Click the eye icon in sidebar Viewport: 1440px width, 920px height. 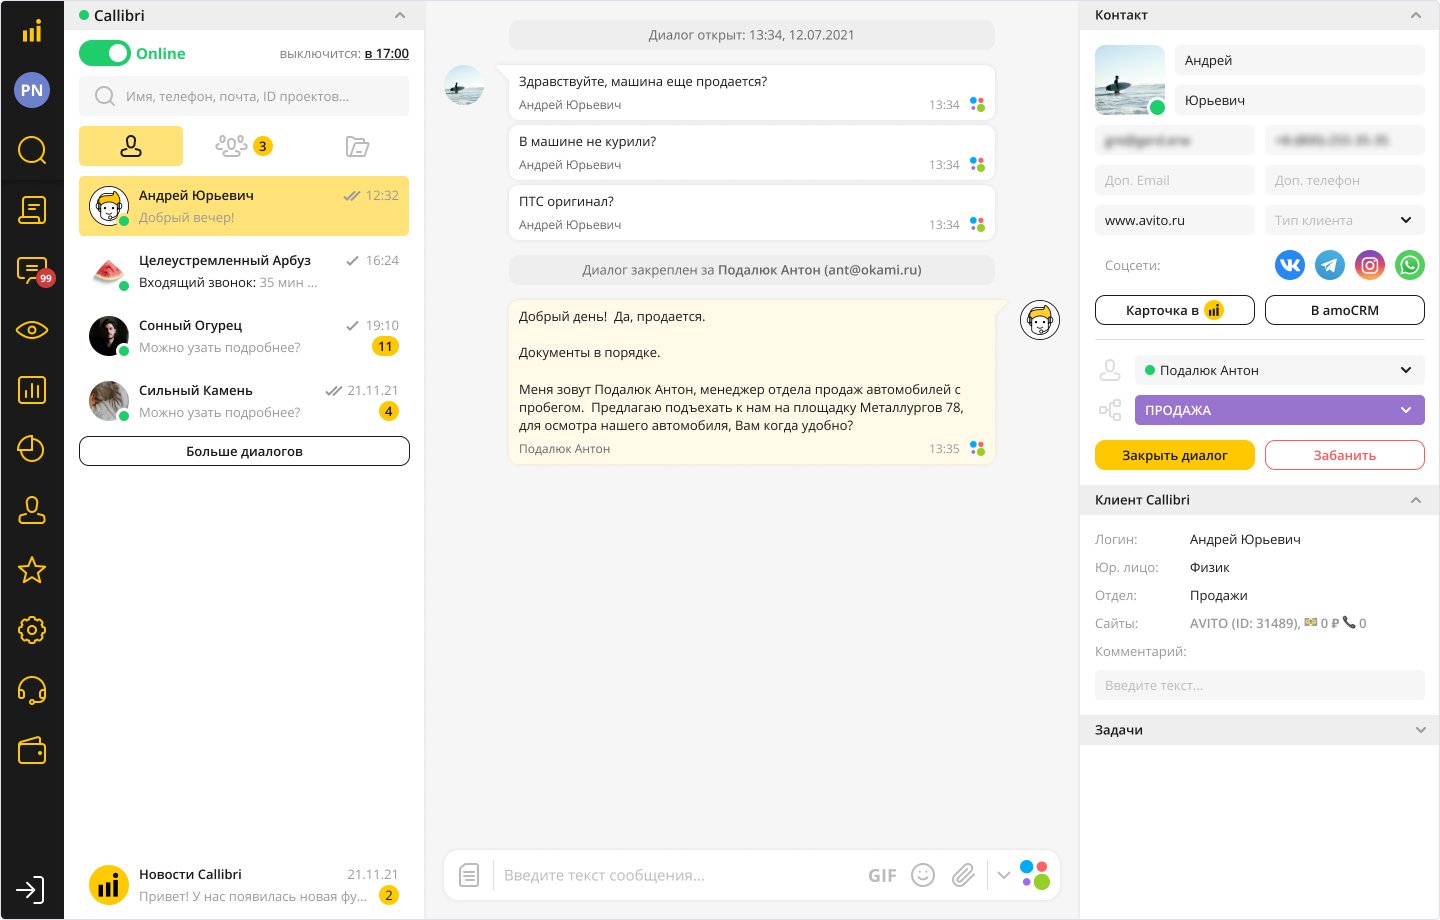click(x=32, y=330)
